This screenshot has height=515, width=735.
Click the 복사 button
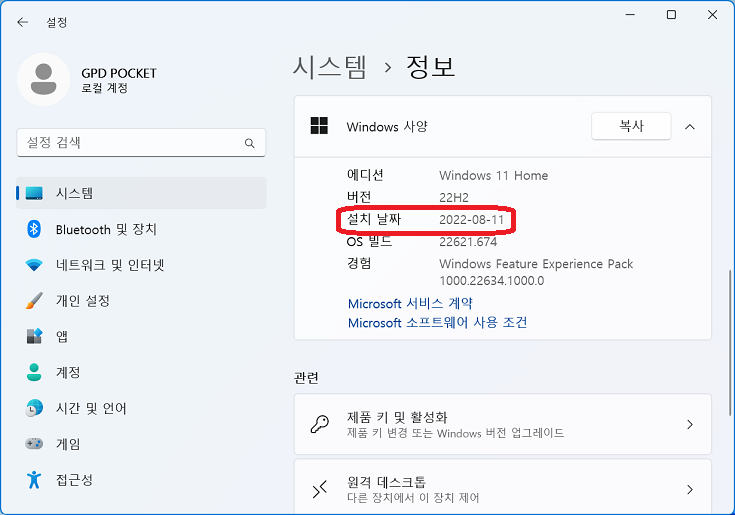pyautogui.click(x=631, y=126)
